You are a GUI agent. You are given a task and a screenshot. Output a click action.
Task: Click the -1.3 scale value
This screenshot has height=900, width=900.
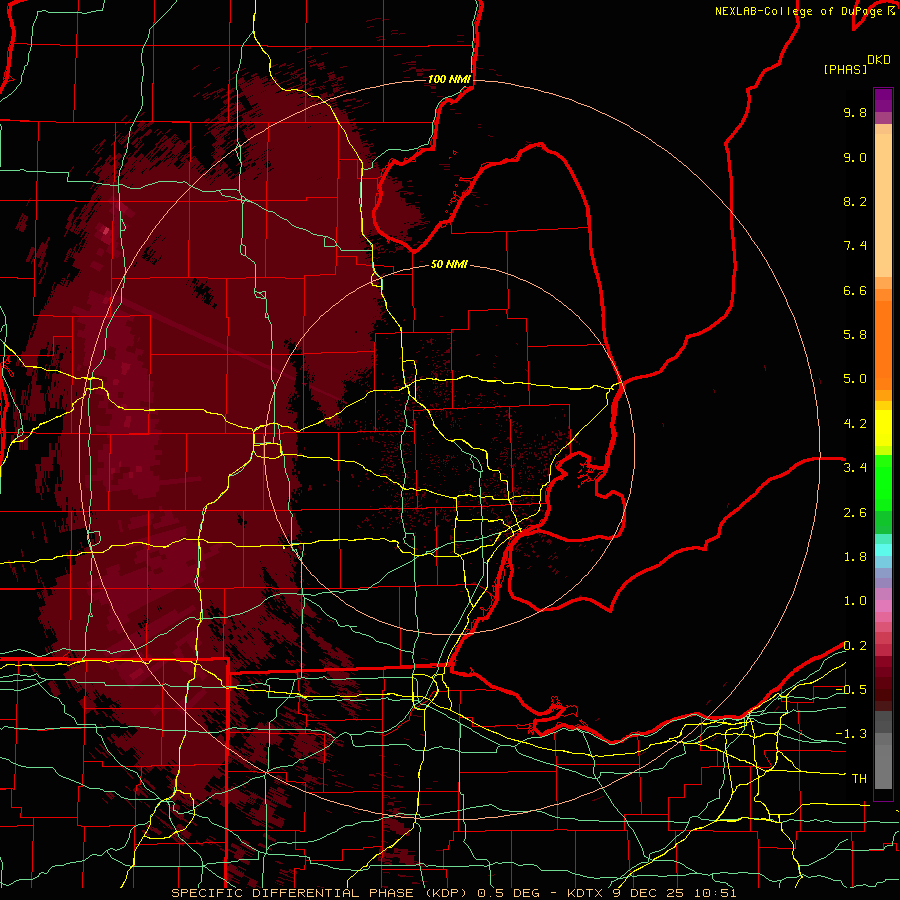click(851, 734)
